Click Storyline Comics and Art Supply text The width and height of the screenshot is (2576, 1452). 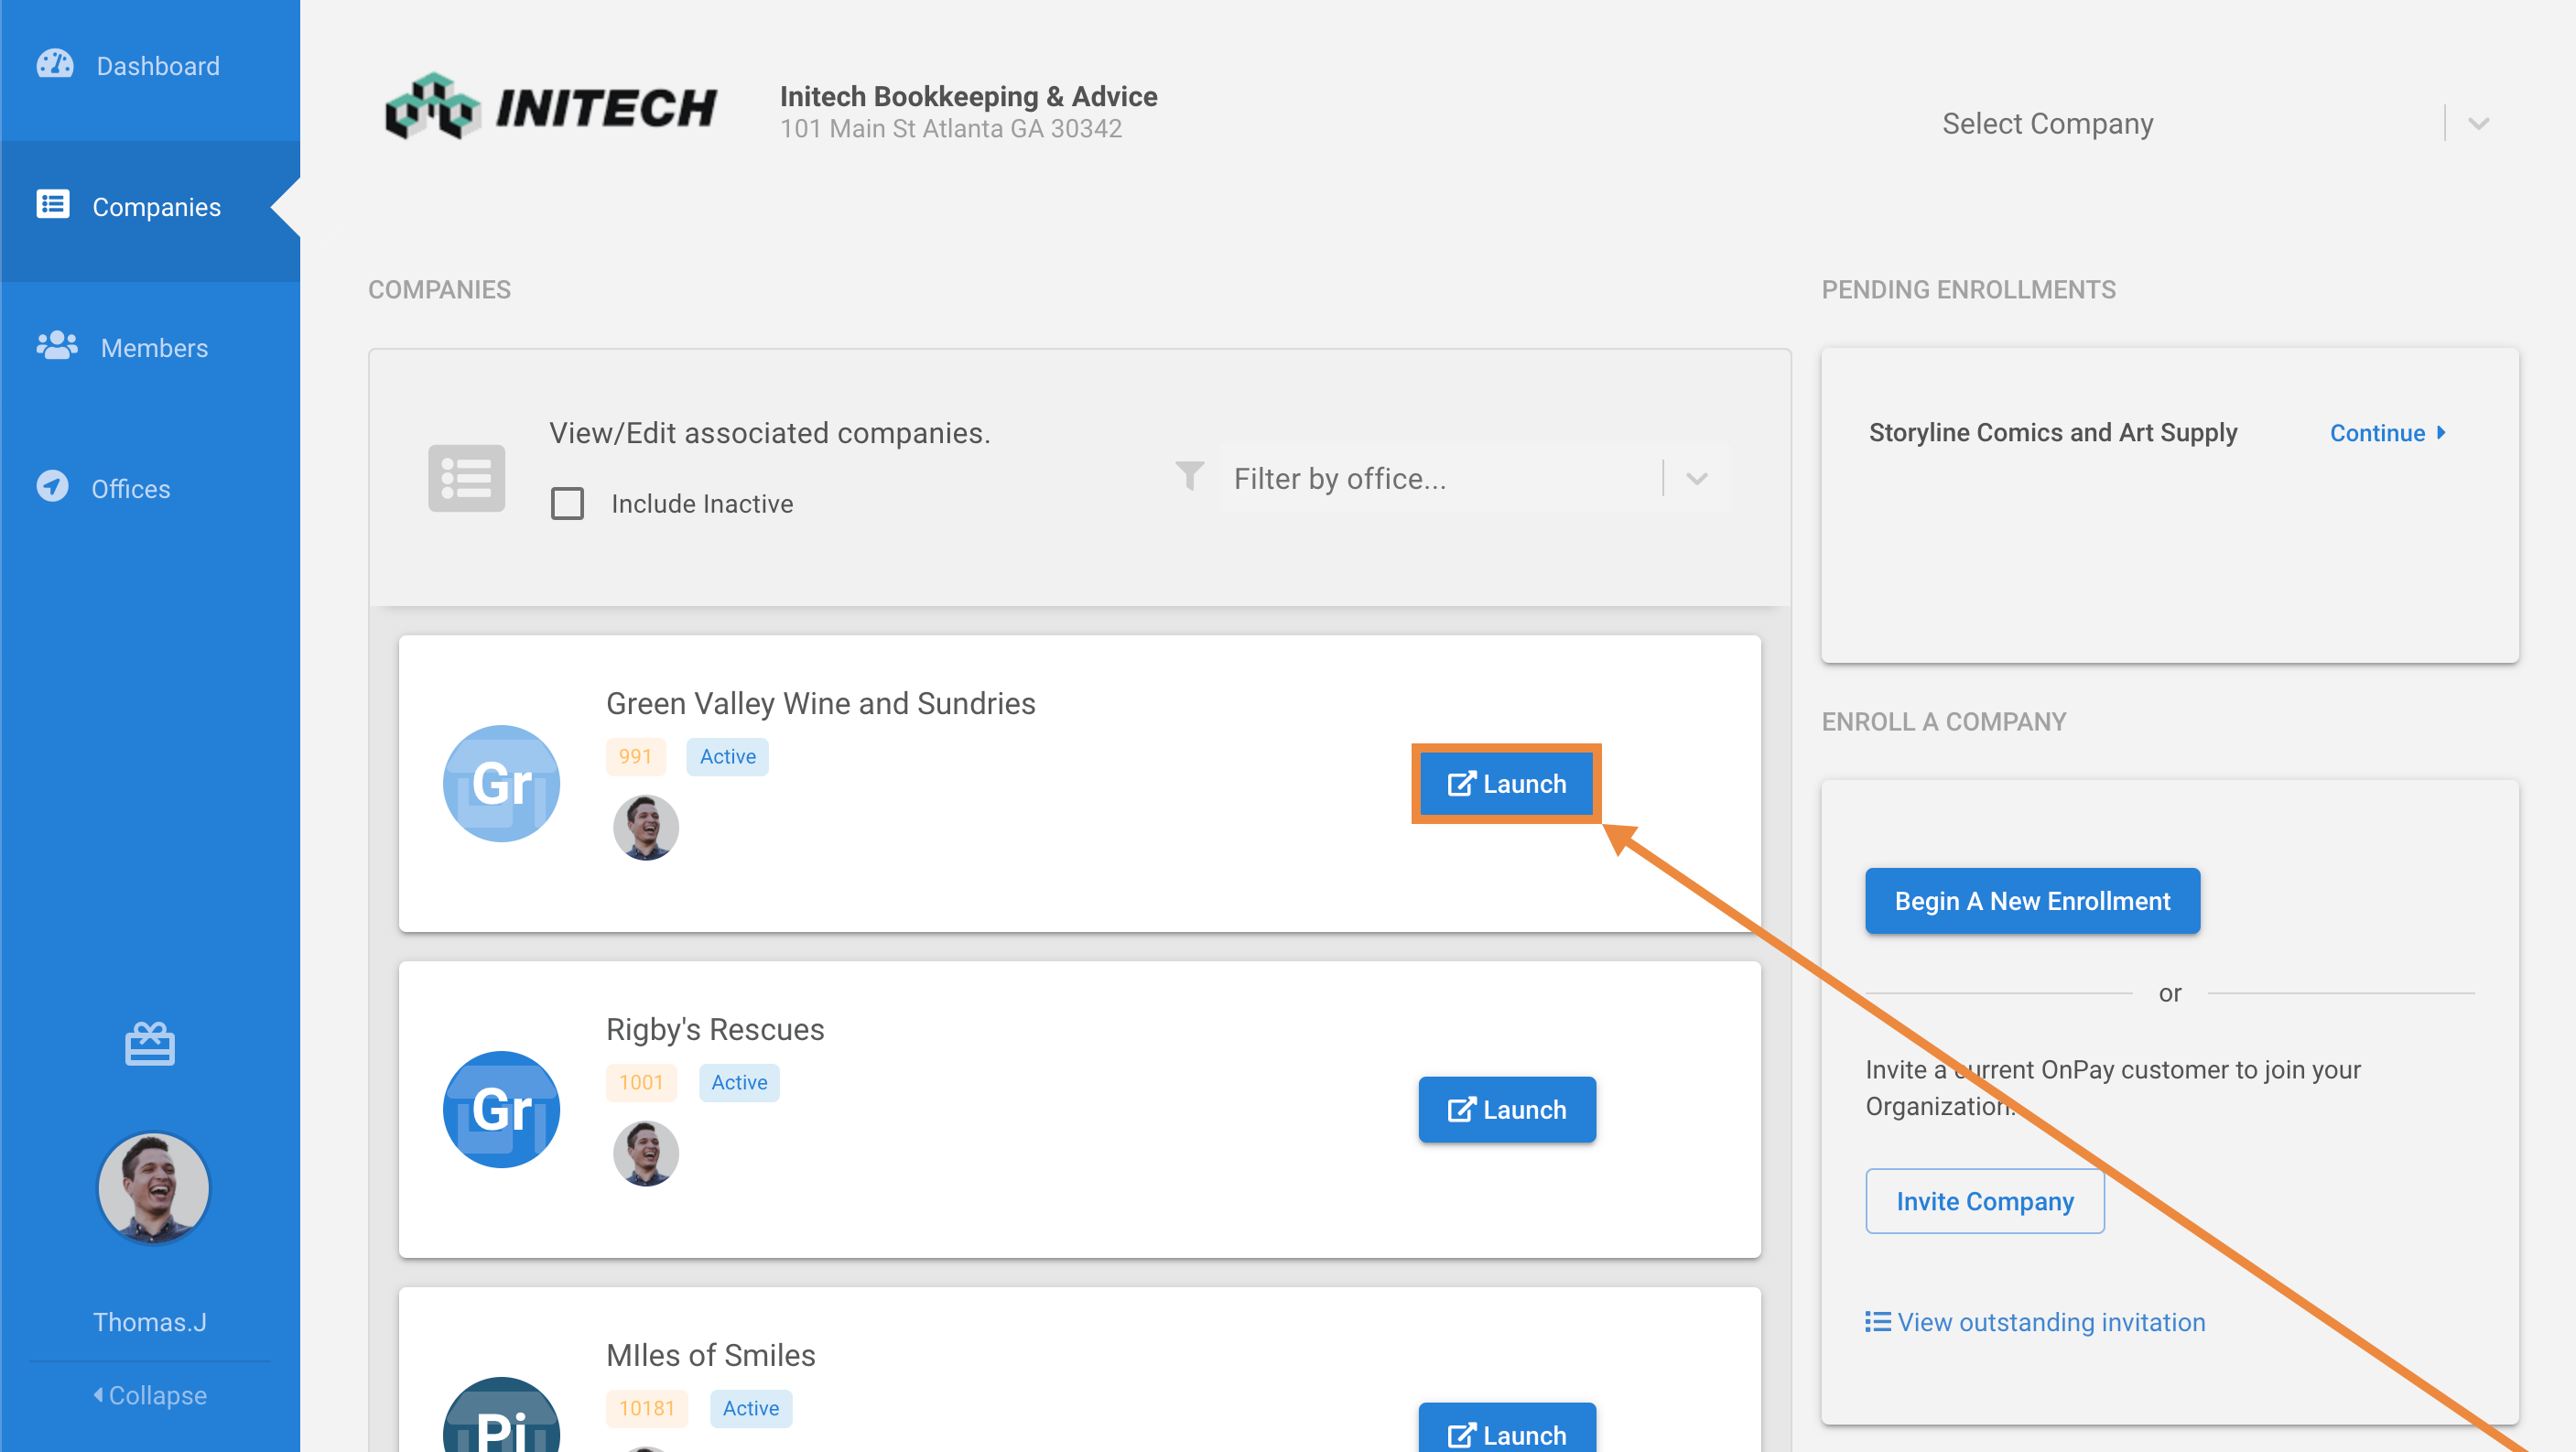coord(2053,432)
